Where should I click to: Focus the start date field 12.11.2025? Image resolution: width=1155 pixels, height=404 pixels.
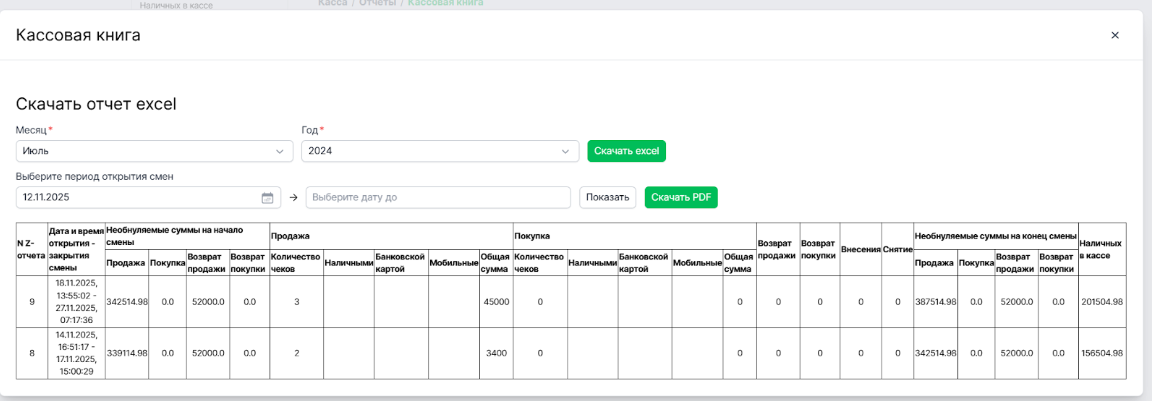[x=138, y=198]
